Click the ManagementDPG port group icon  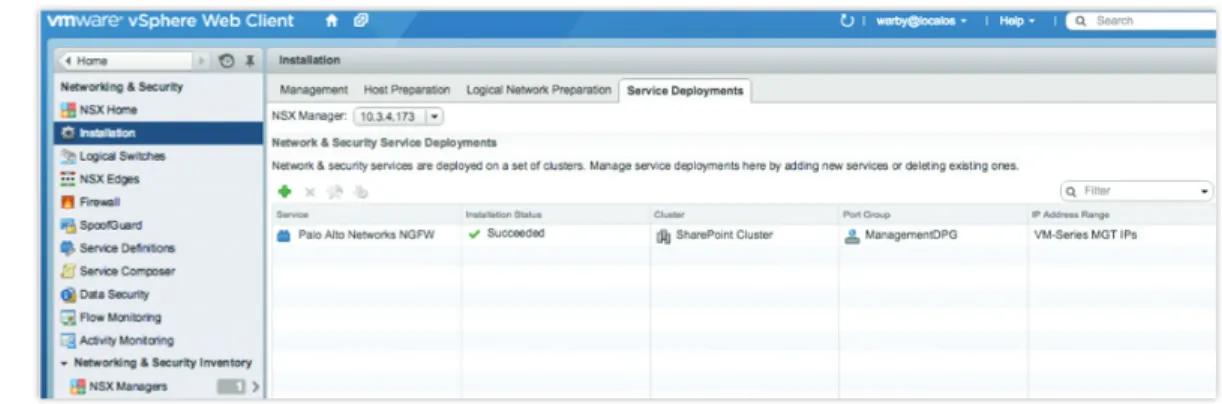coord(852,236)
